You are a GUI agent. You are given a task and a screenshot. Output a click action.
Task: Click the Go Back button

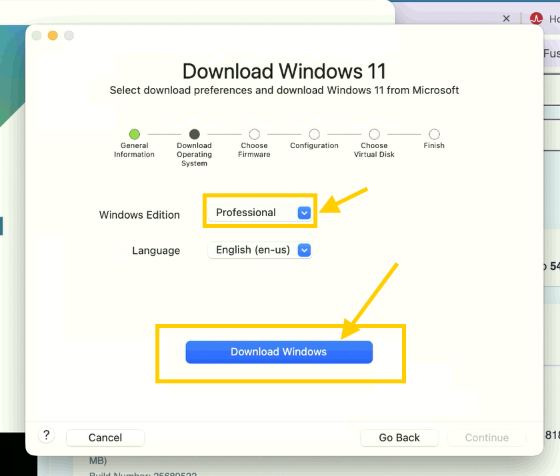click(x=399, y=438)
